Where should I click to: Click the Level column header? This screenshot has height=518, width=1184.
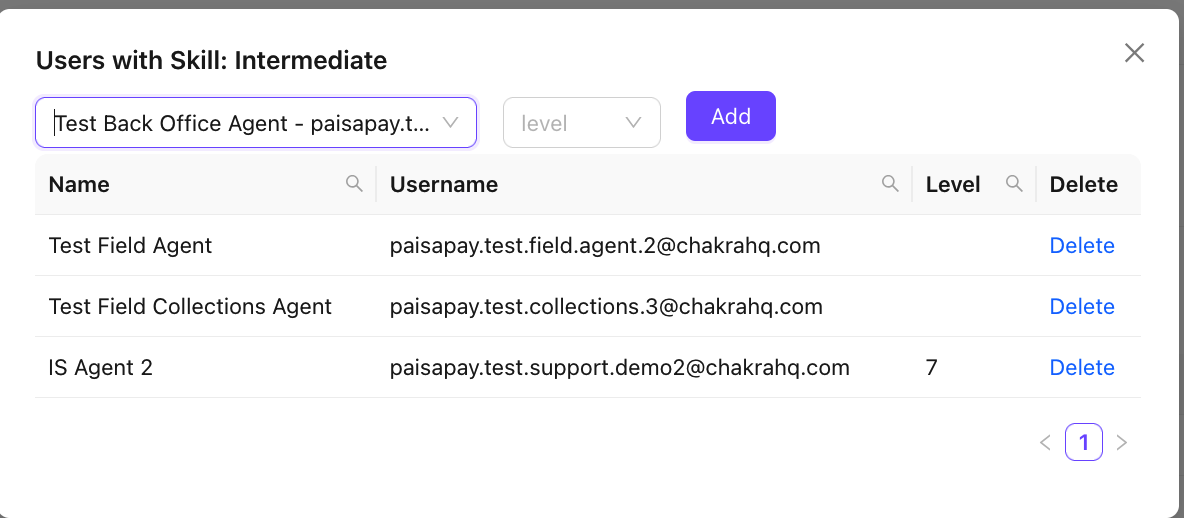[x=953, y=184]
